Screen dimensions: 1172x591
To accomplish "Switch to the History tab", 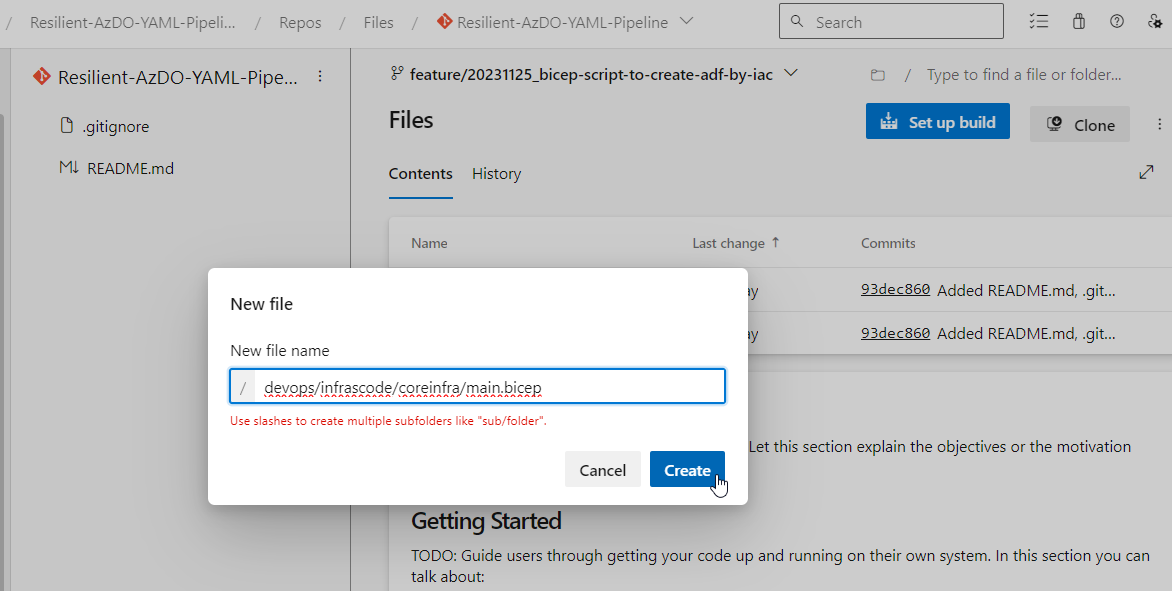I will (496, 173).
